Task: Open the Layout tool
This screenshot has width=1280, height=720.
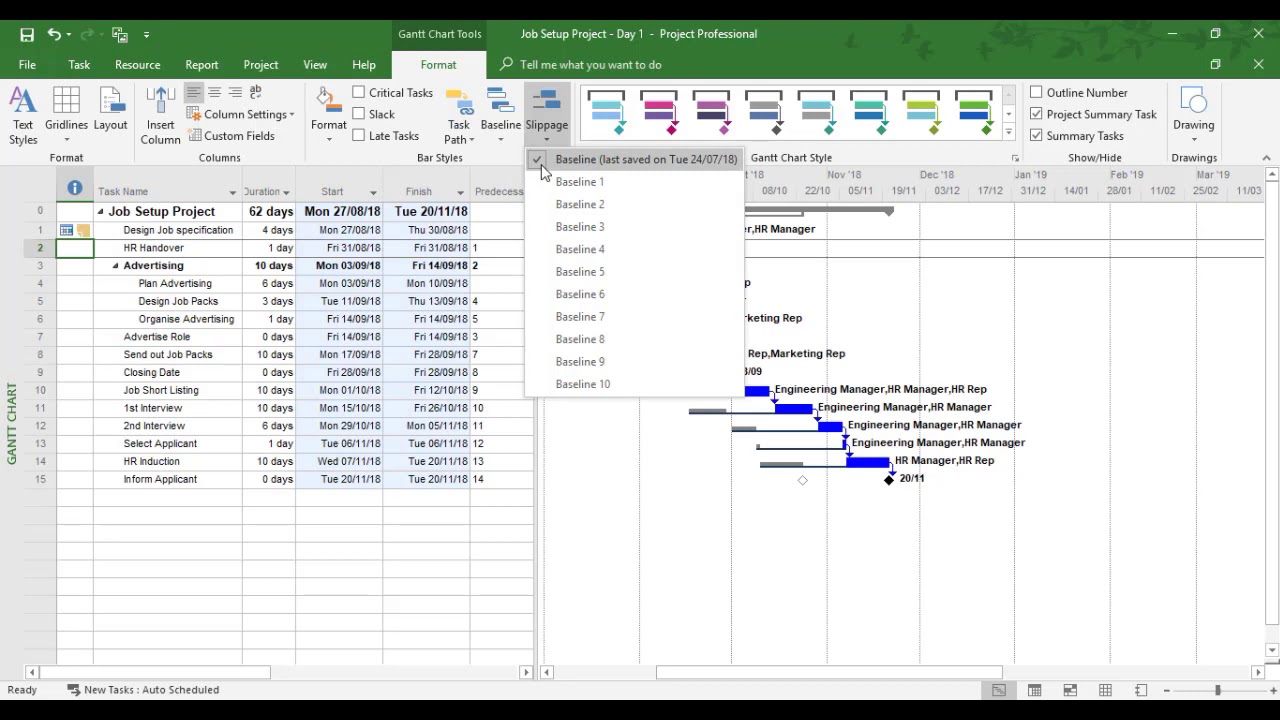Action: pos(110,110)
